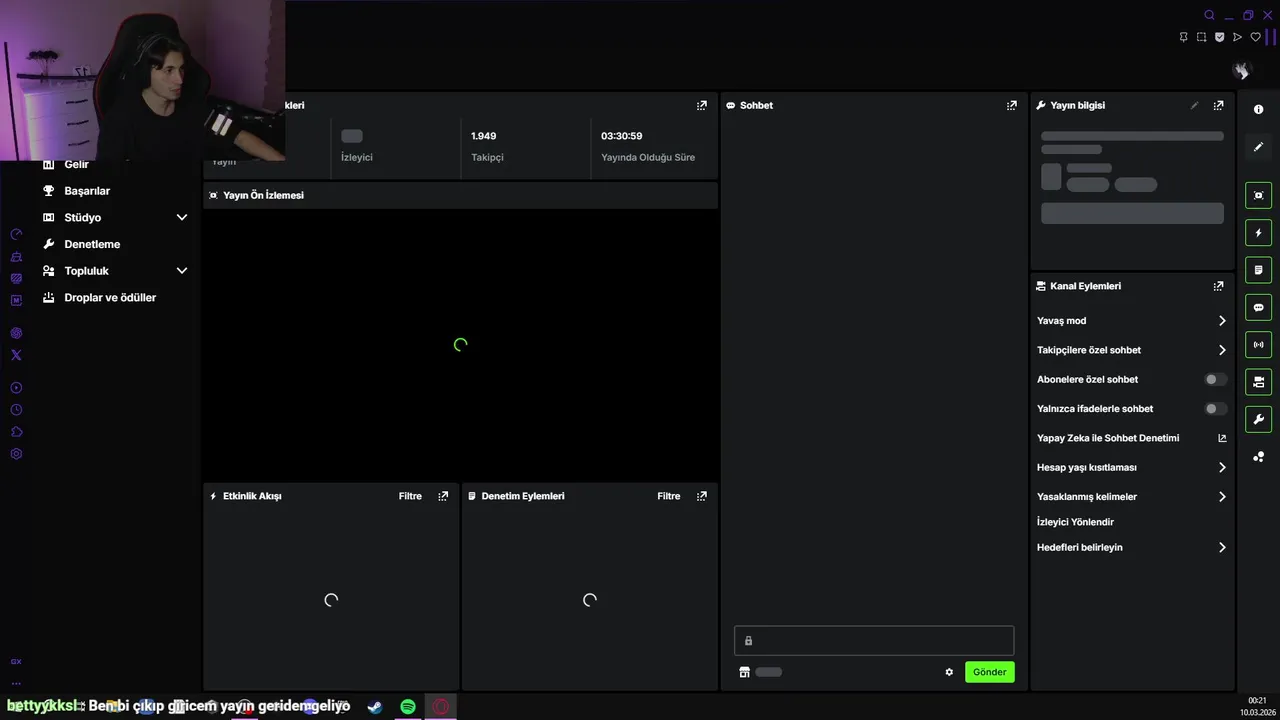Click the chat message input field
Screen dimensions: 1280x720
874,641
